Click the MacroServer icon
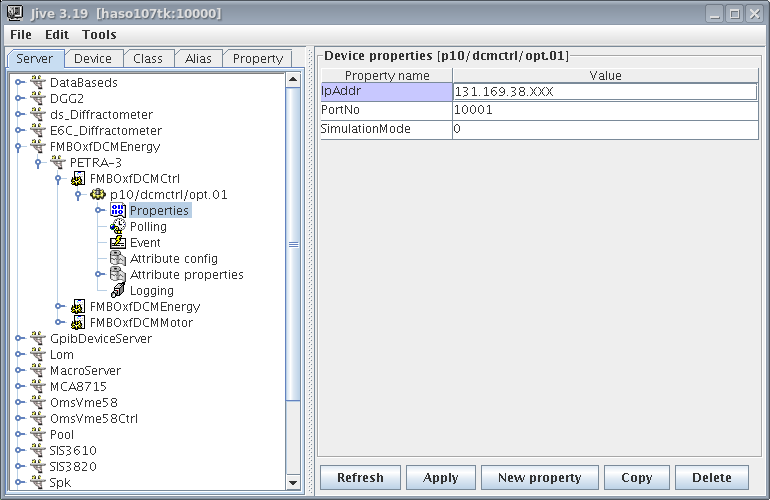The height and width of the screenshot is (500, 770). pos(38,370)
